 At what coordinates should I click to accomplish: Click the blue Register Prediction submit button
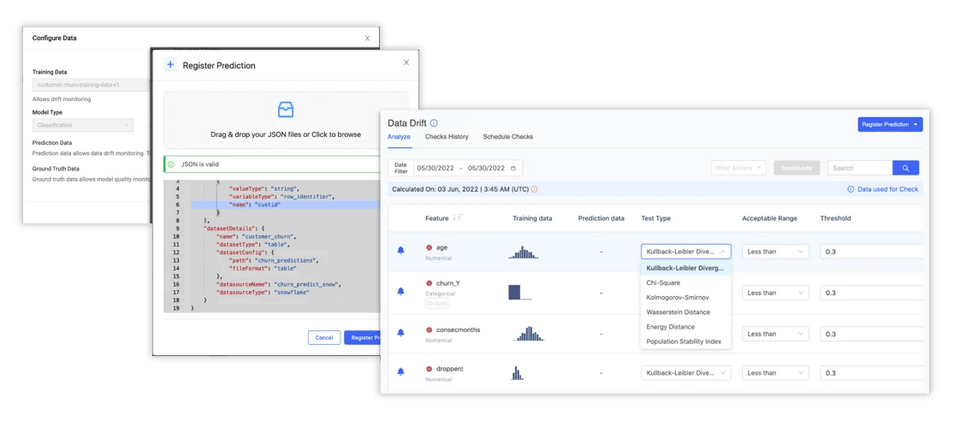pyautogui.click(x=362, y=337)
